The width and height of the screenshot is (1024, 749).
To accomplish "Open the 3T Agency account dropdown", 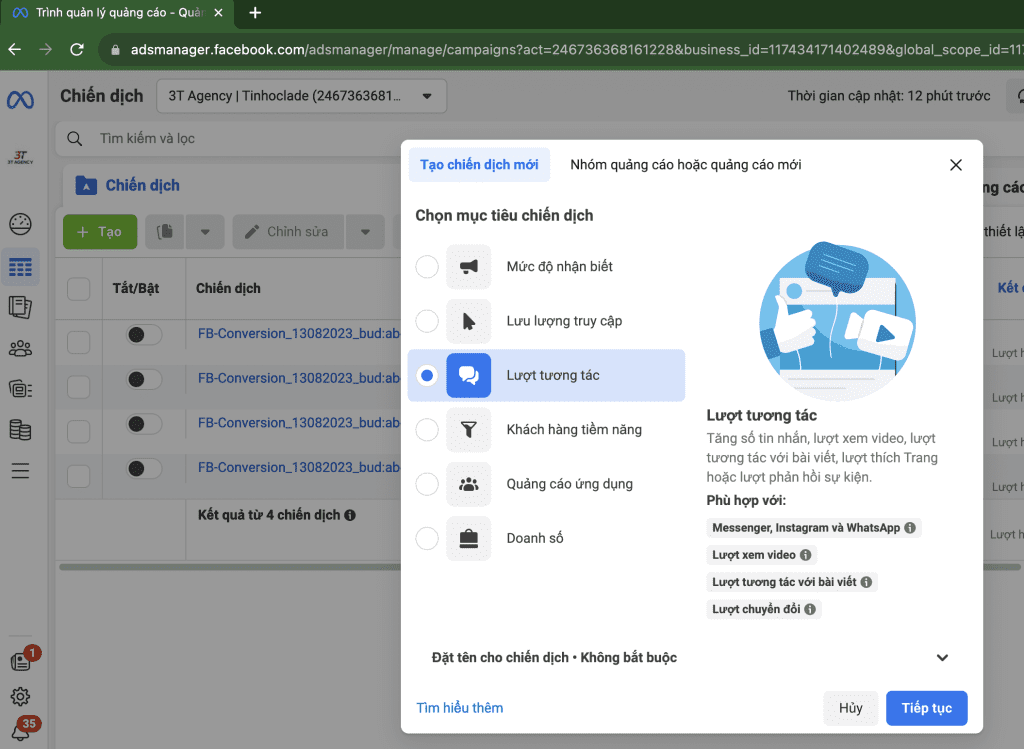I will [x=302, y=96].
